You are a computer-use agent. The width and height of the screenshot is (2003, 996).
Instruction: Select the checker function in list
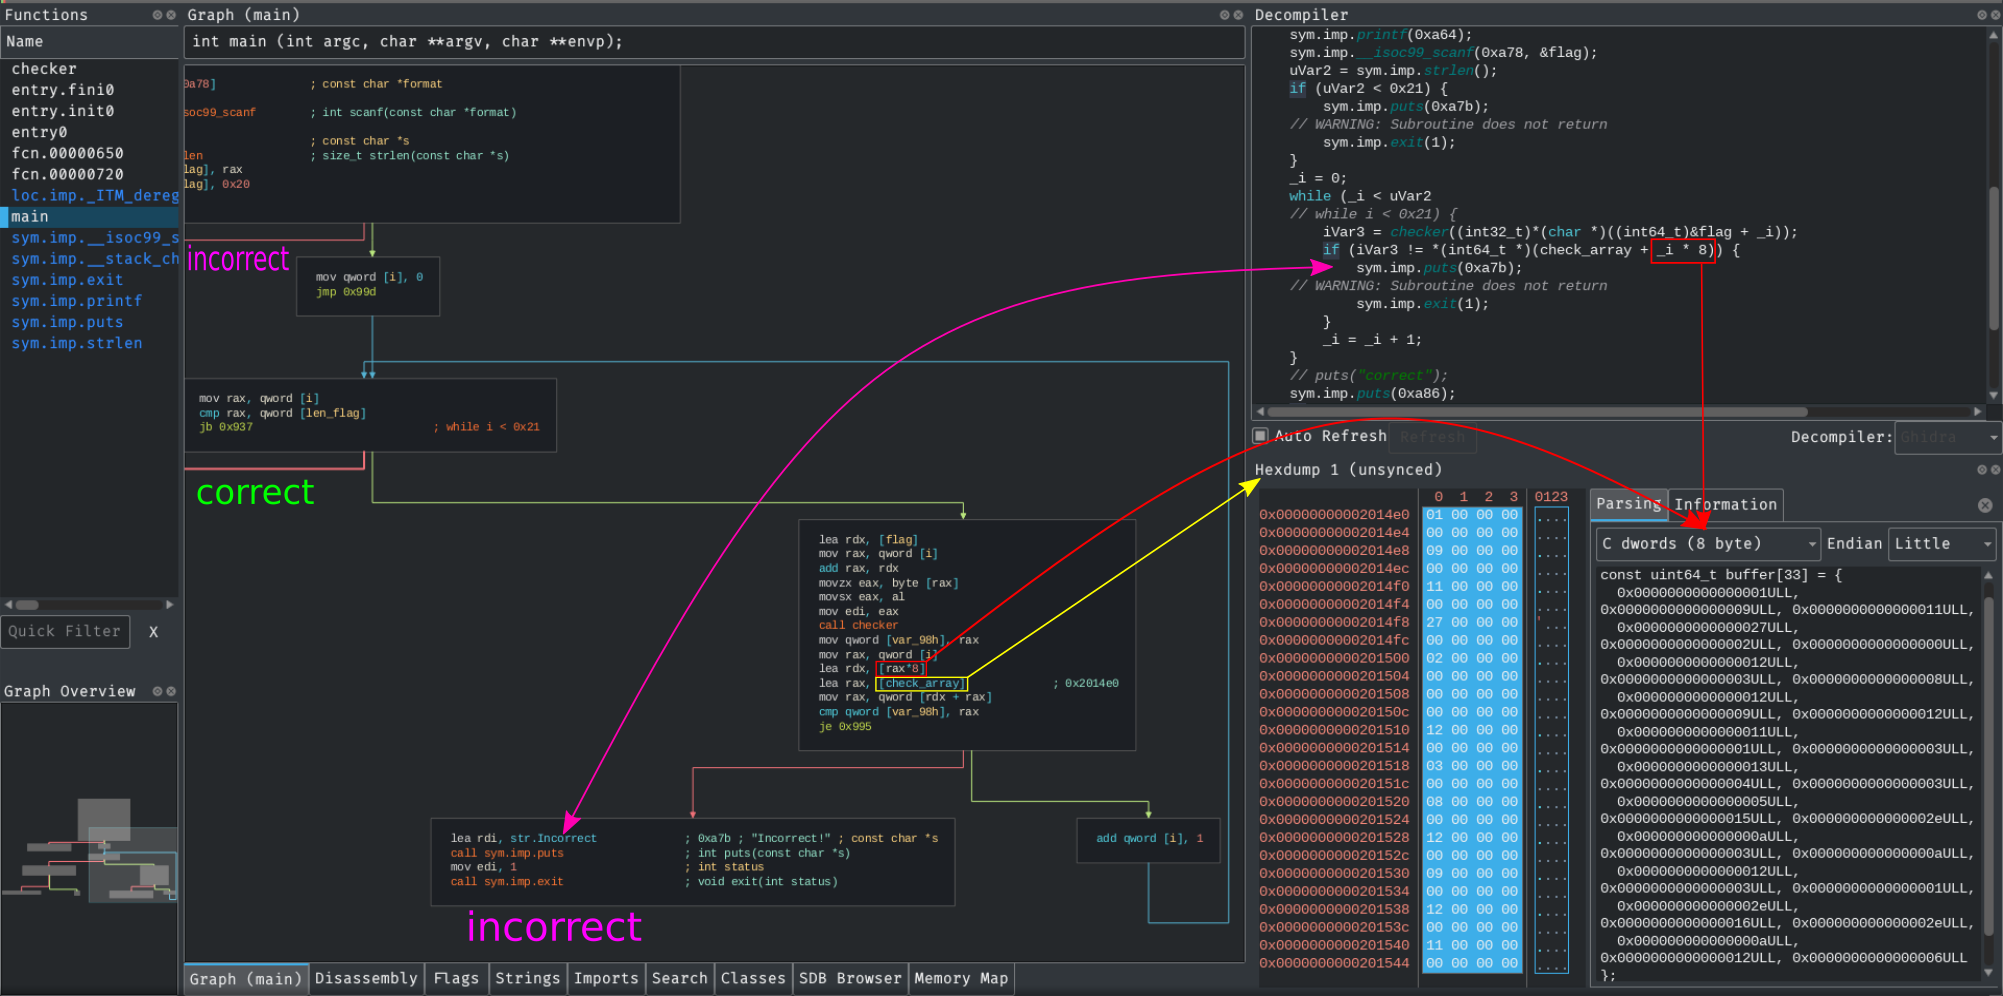coord(44,69)
